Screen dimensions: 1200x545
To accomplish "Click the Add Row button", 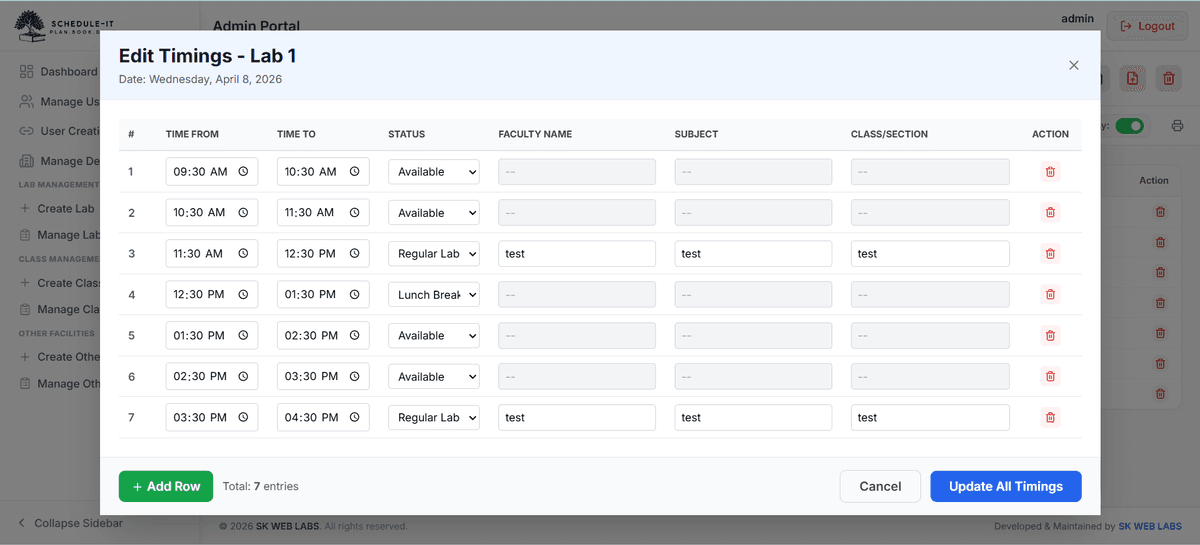I will (166, 486).
